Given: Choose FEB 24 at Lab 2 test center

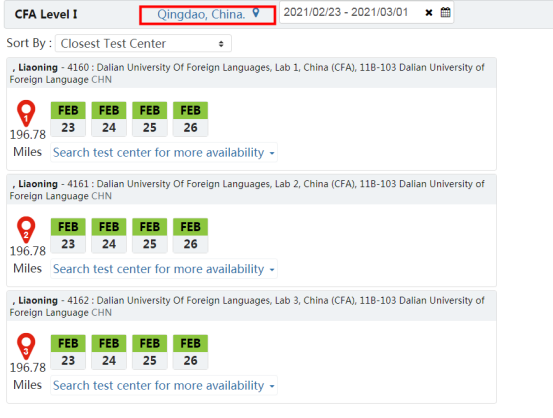Looking at the screenshot, I should point(109,235).
